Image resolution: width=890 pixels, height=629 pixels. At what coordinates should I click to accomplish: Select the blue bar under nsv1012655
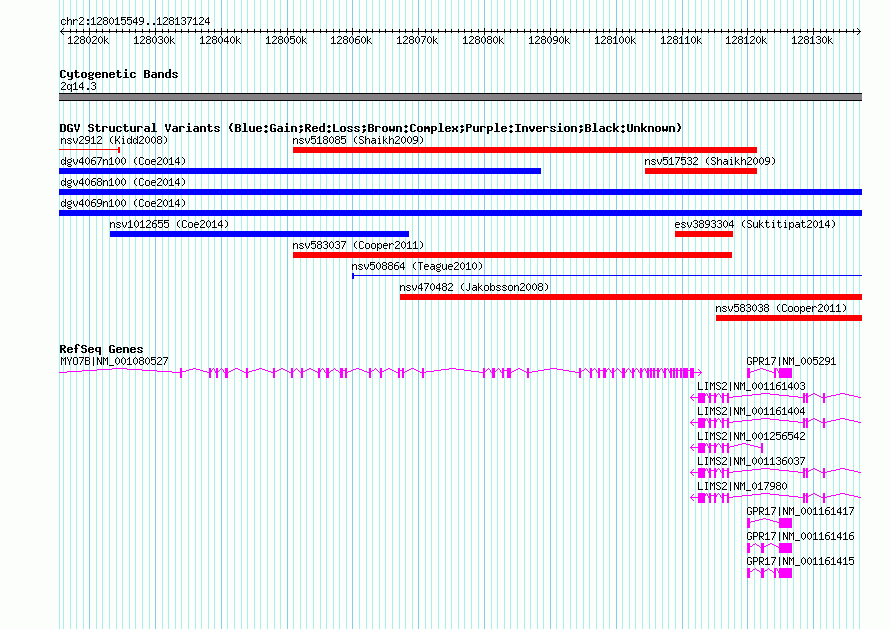[x=259, y=234]
